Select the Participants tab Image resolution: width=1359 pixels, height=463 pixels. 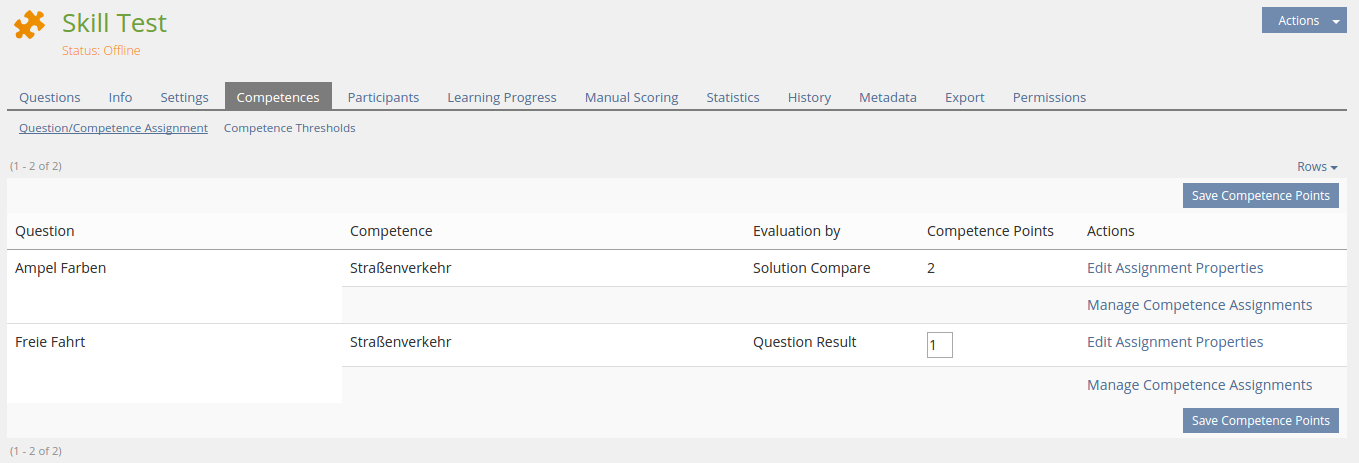tap(383, 97)
